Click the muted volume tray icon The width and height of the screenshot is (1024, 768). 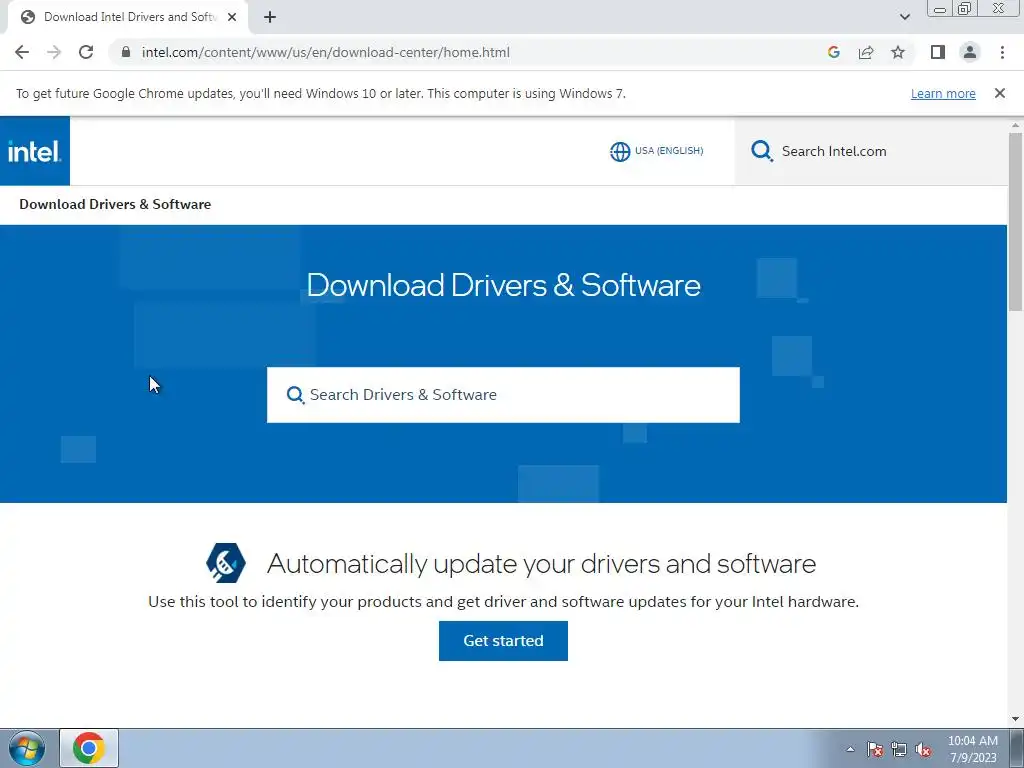tap(923, 749)
